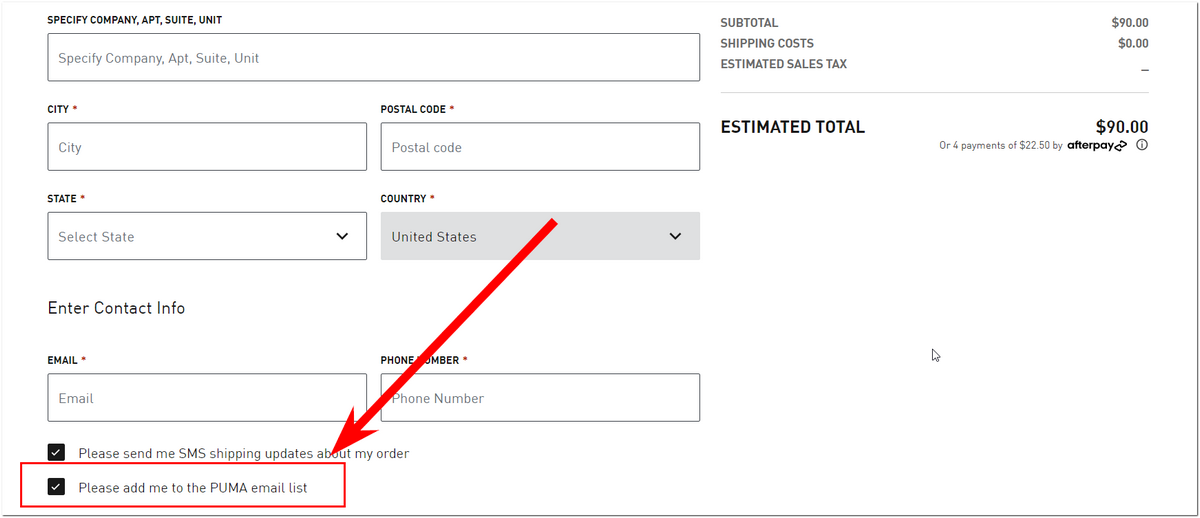Click the Enter Contact Info heading
Viewport: 1200px width, 518px height.
point(116,308)
